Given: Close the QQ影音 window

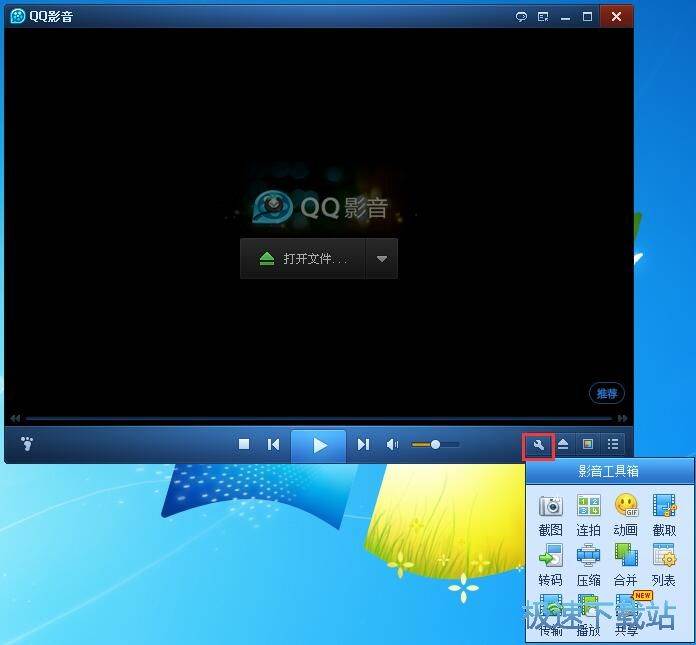Looking at the screenshot, I should 616,16.
